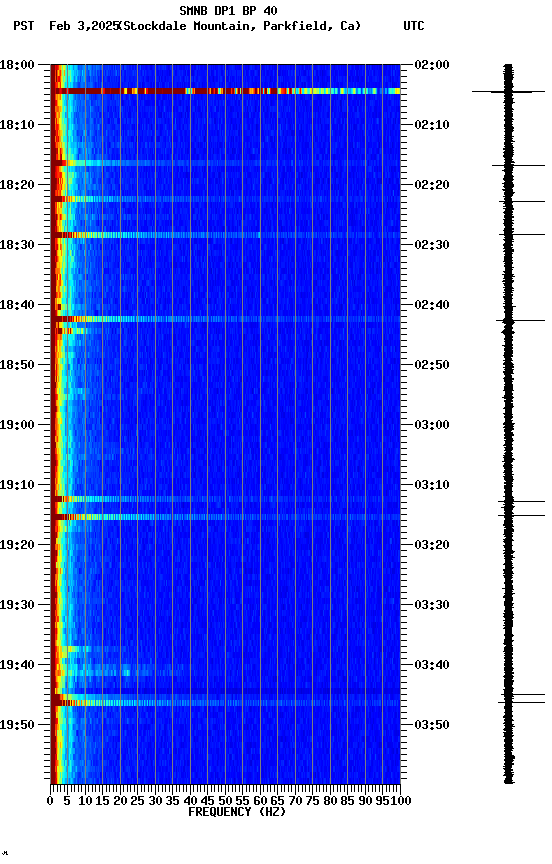Click the 02:10 UTC time label

tap(432, 125)
